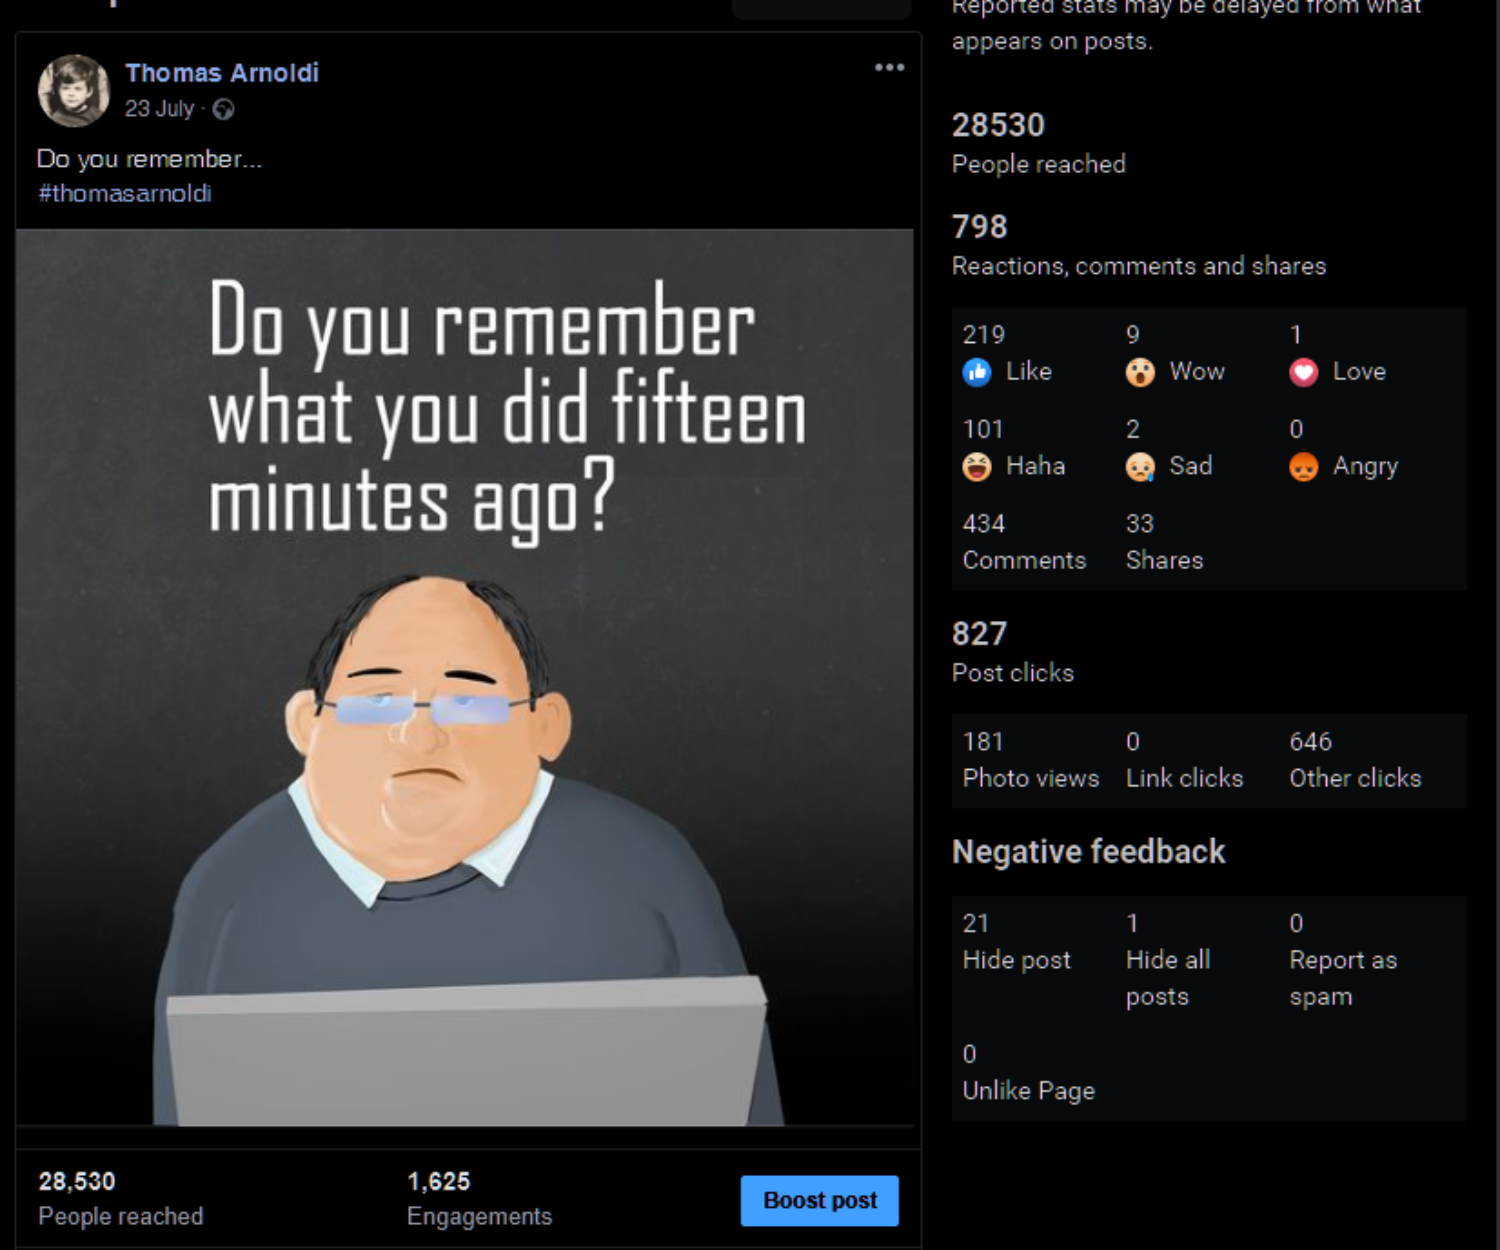Click the Boost post button

(x=820, y=1201)
